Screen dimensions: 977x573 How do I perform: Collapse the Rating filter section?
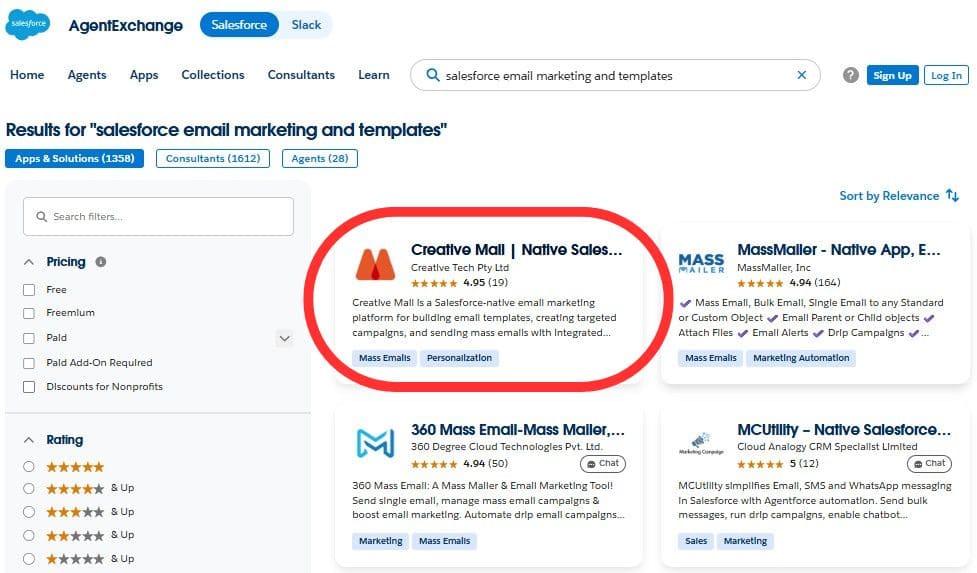pos(29,440)
